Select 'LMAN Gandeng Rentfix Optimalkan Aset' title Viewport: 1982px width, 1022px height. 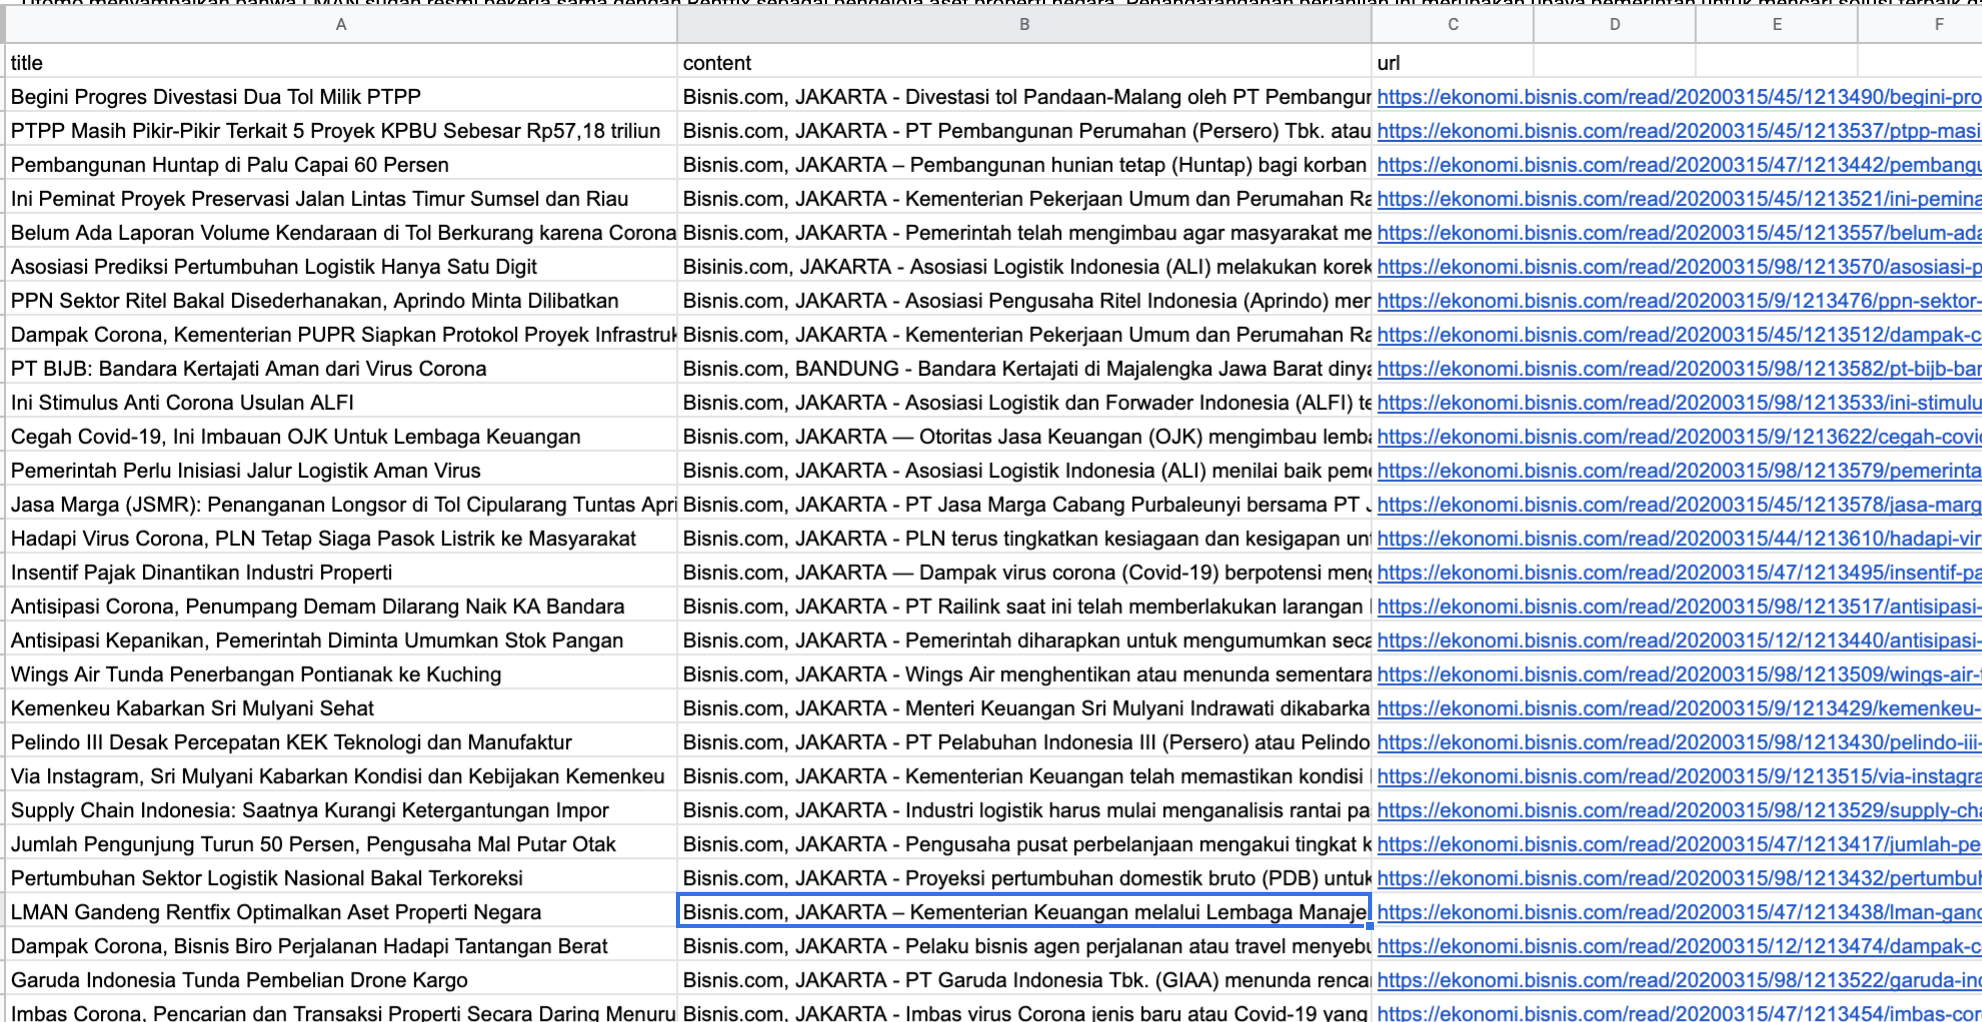341,913
